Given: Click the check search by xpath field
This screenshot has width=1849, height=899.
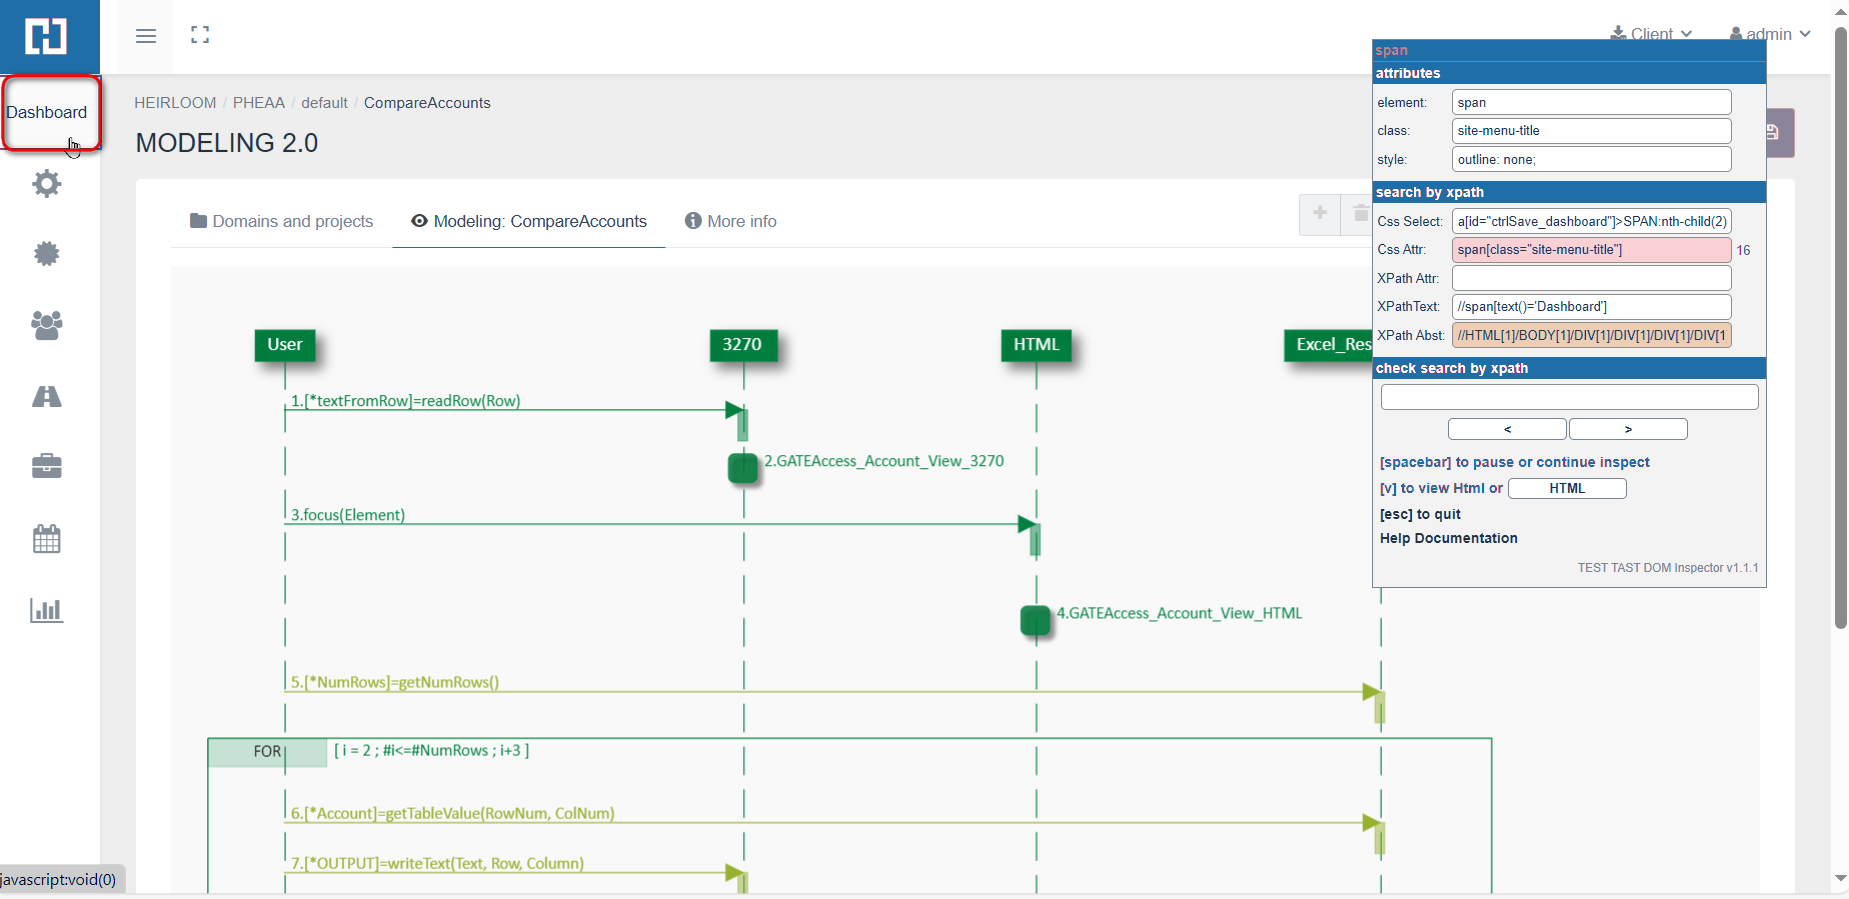Looking at the screenshot, I should (x=1569, y=397).
